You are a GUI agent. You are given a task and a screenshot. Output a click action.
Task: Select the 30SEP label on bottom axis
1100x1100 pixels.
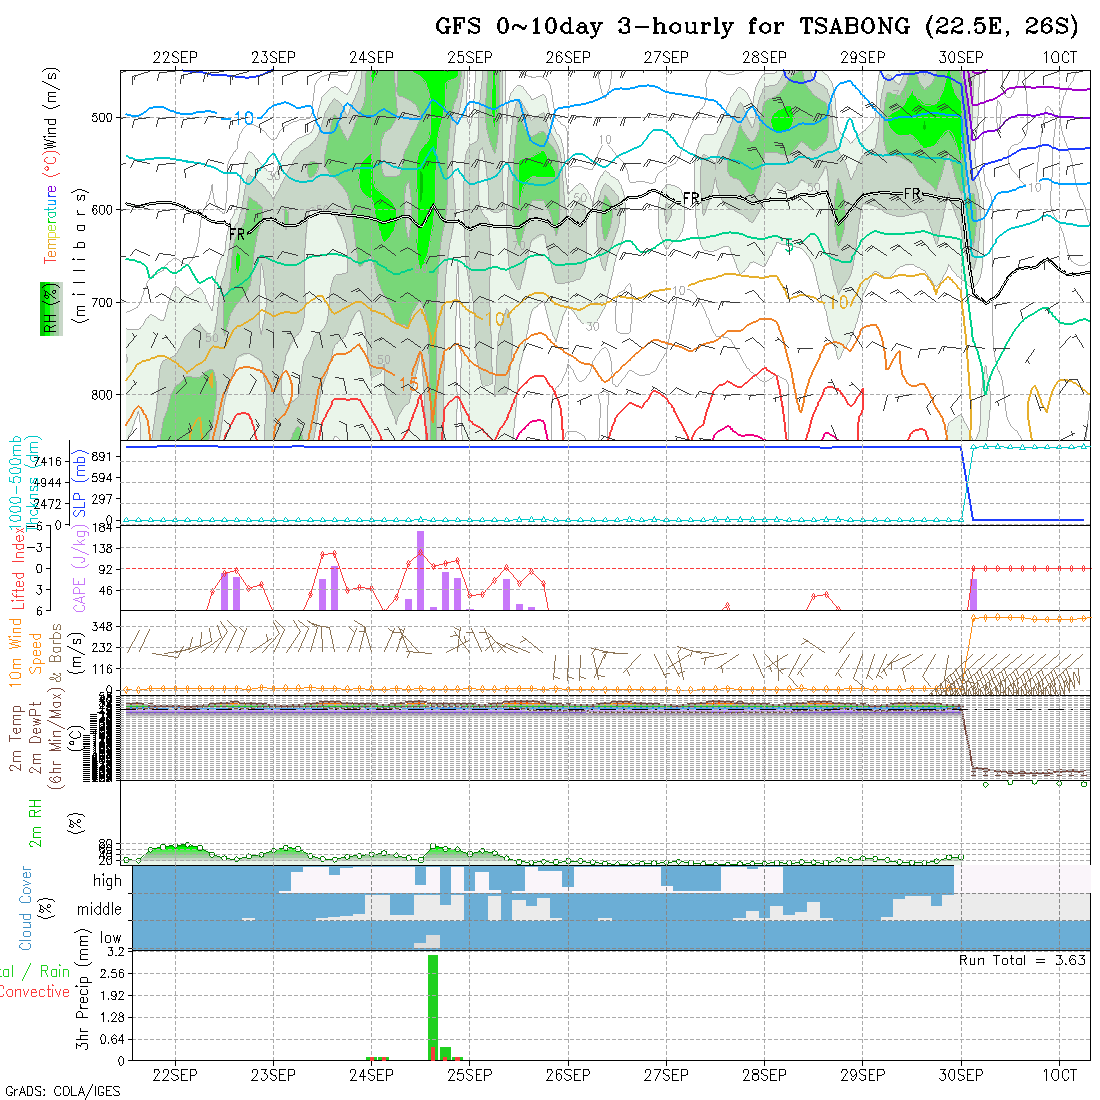[x=961, y=1075]
